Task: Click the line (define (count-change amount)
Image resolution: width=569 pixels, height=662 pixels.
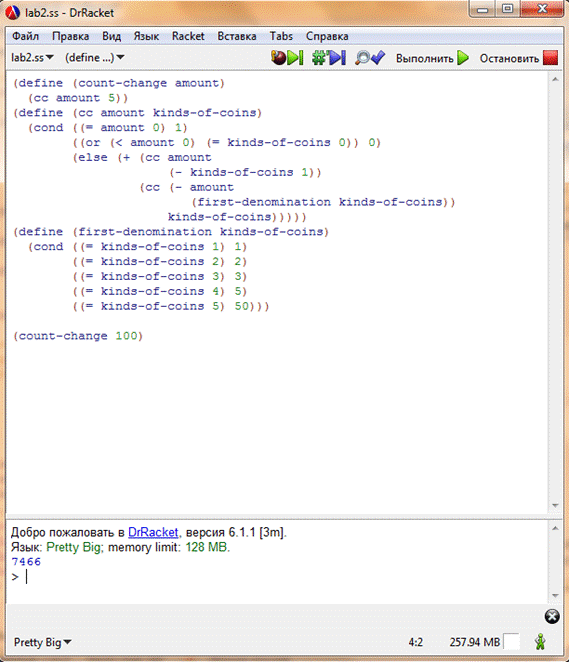Action: pos(119,83)
